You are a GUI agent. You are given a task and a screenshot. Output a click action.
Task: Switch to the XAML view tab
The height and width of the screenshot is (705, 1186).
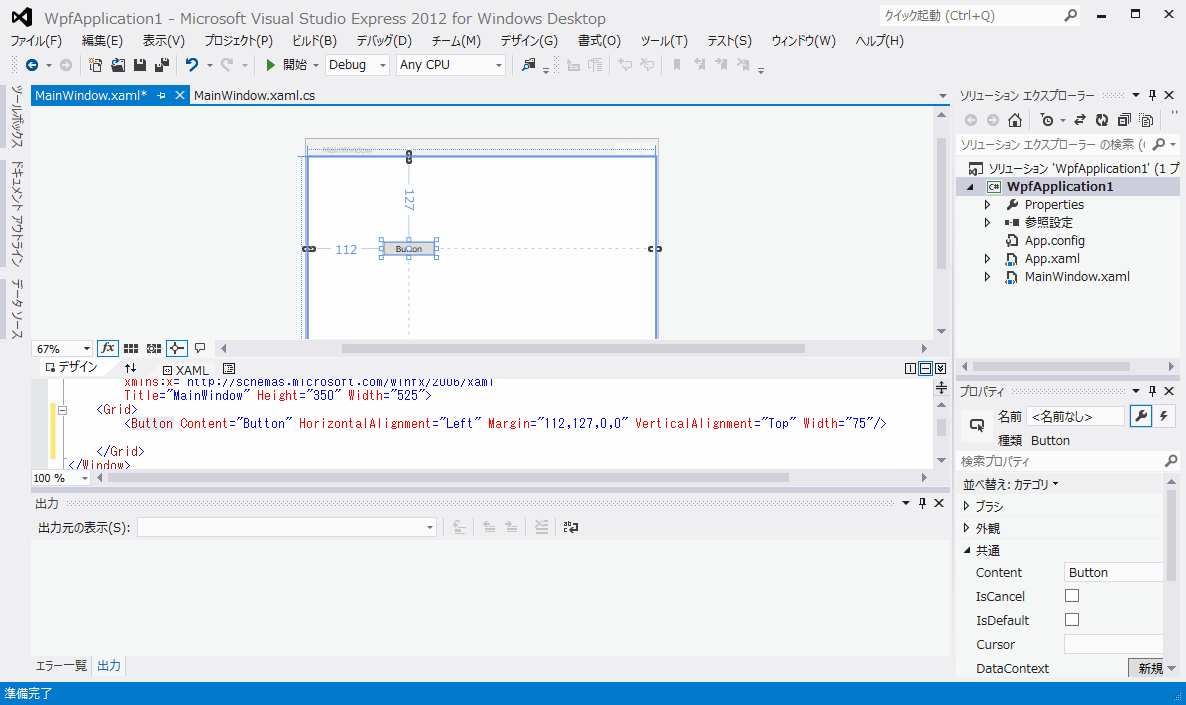[x=185, y=370]
